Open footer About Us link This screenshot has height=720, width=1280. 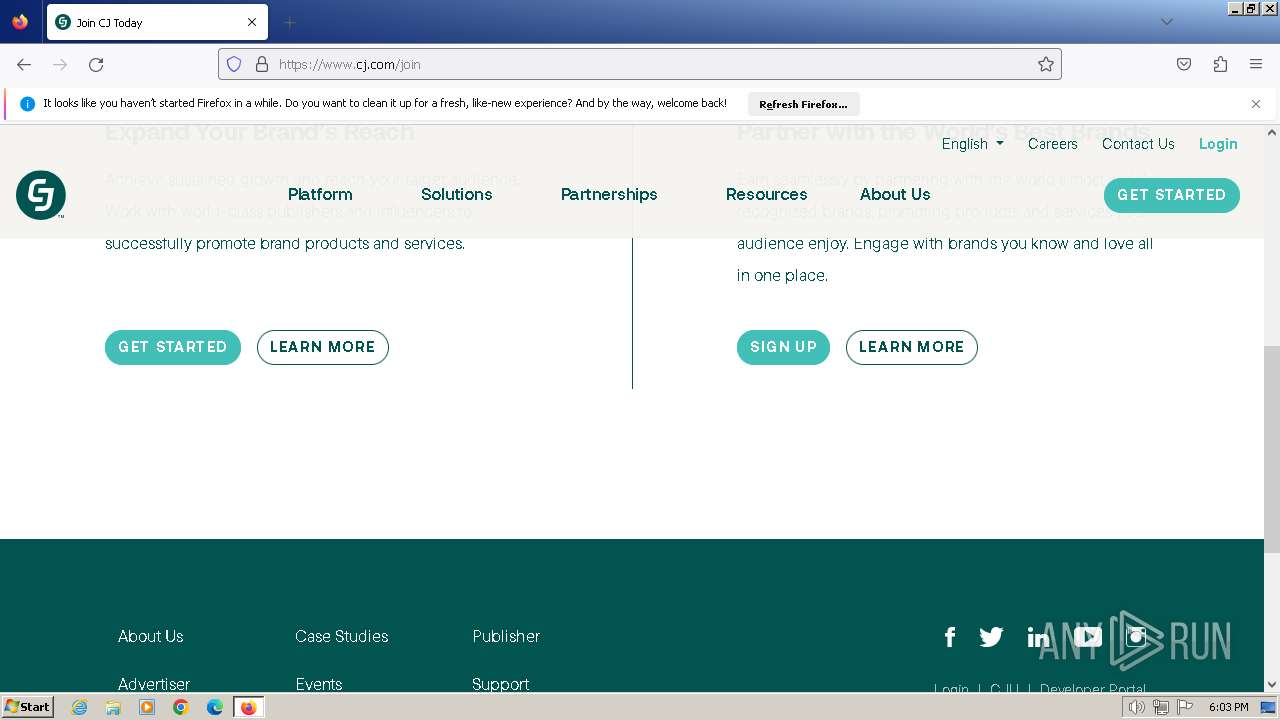[x=151, y=636]
